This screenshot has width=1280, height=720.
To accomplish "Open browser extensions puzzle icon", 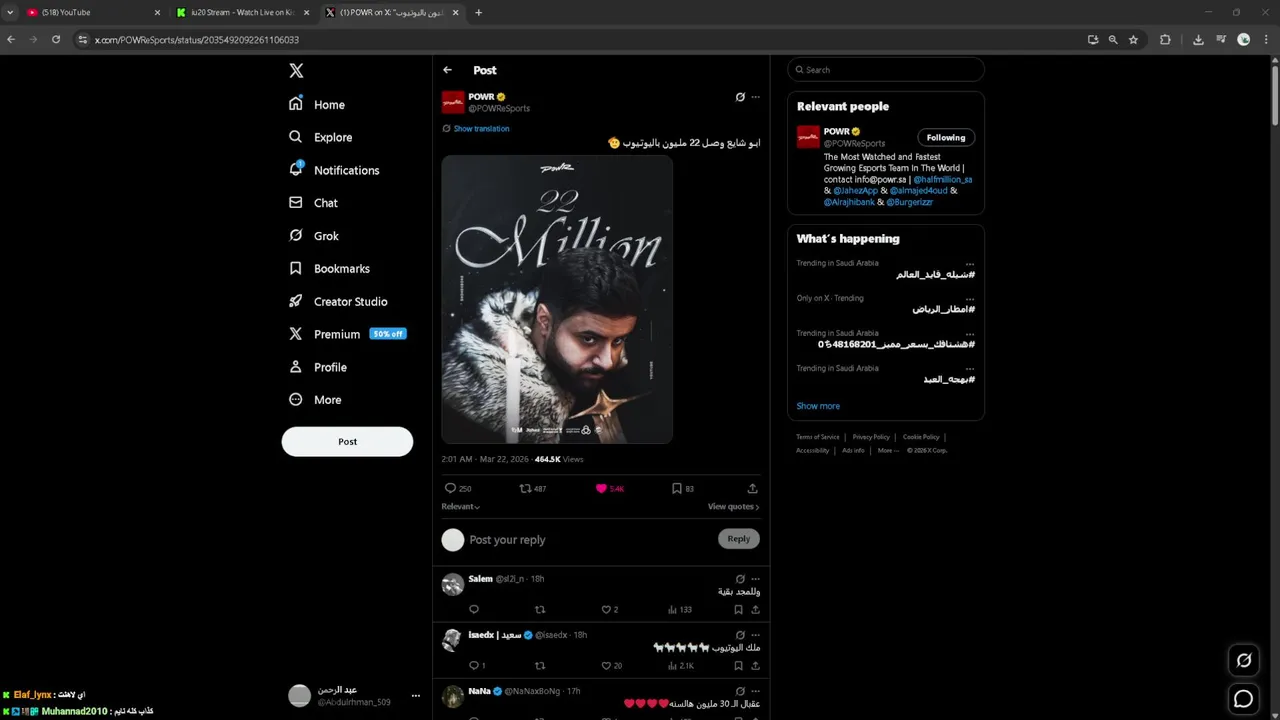I will coord(1165,40).
